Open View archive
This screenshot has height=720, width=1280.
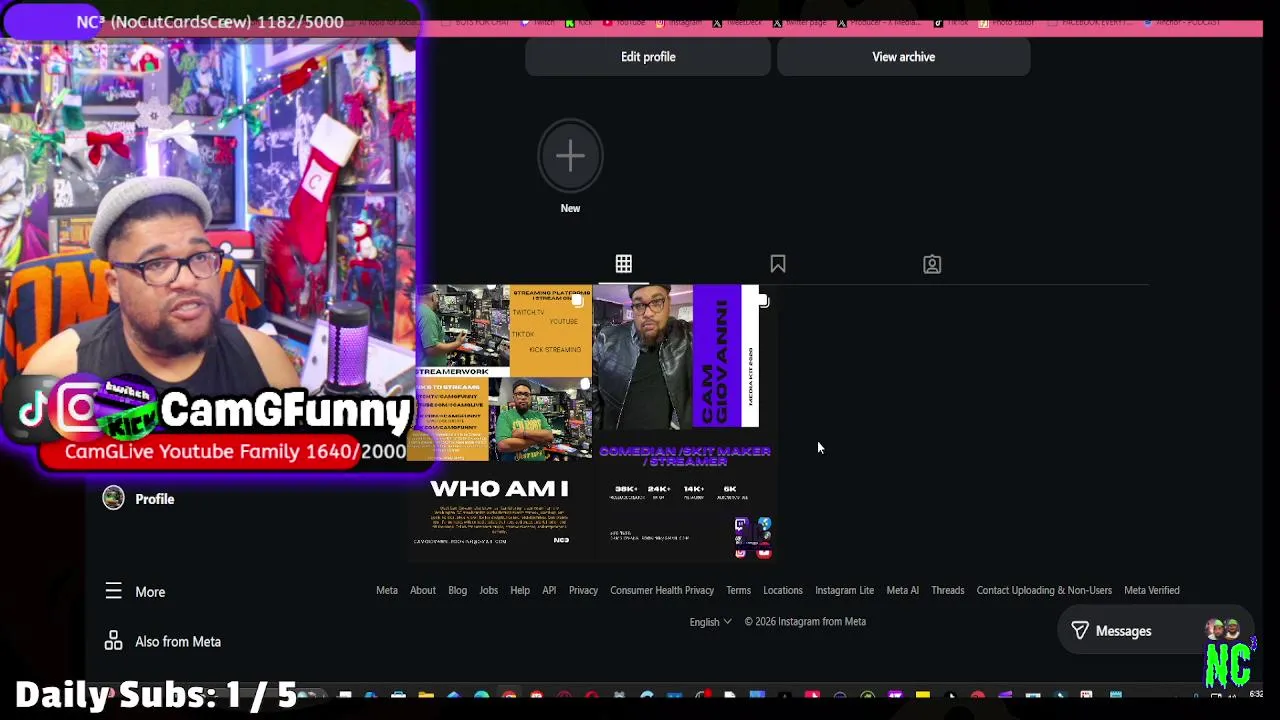pyautogui.click(x=903, y=57)
